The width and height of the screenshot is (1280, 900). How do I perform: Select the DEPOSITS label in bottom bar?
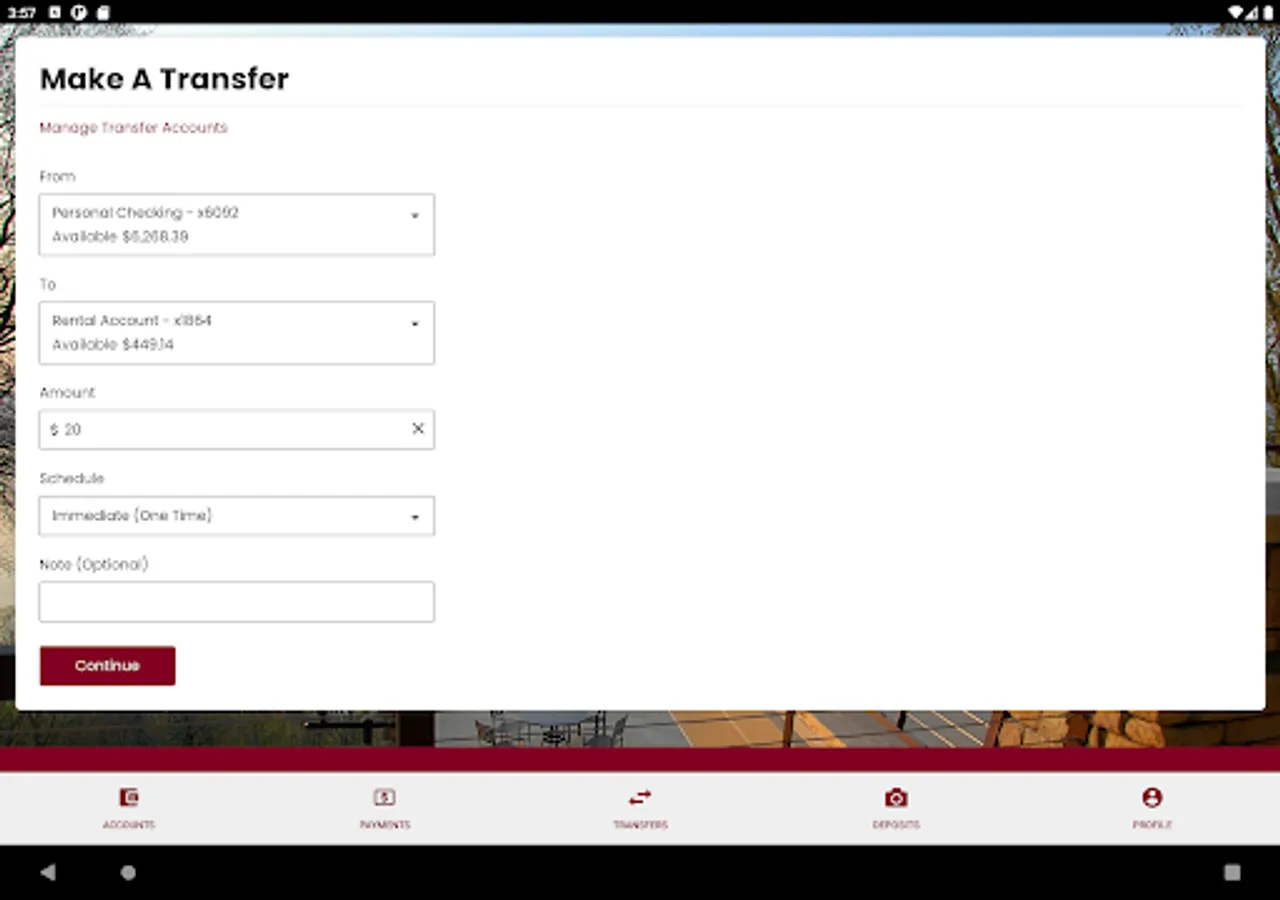pos(896,825)
